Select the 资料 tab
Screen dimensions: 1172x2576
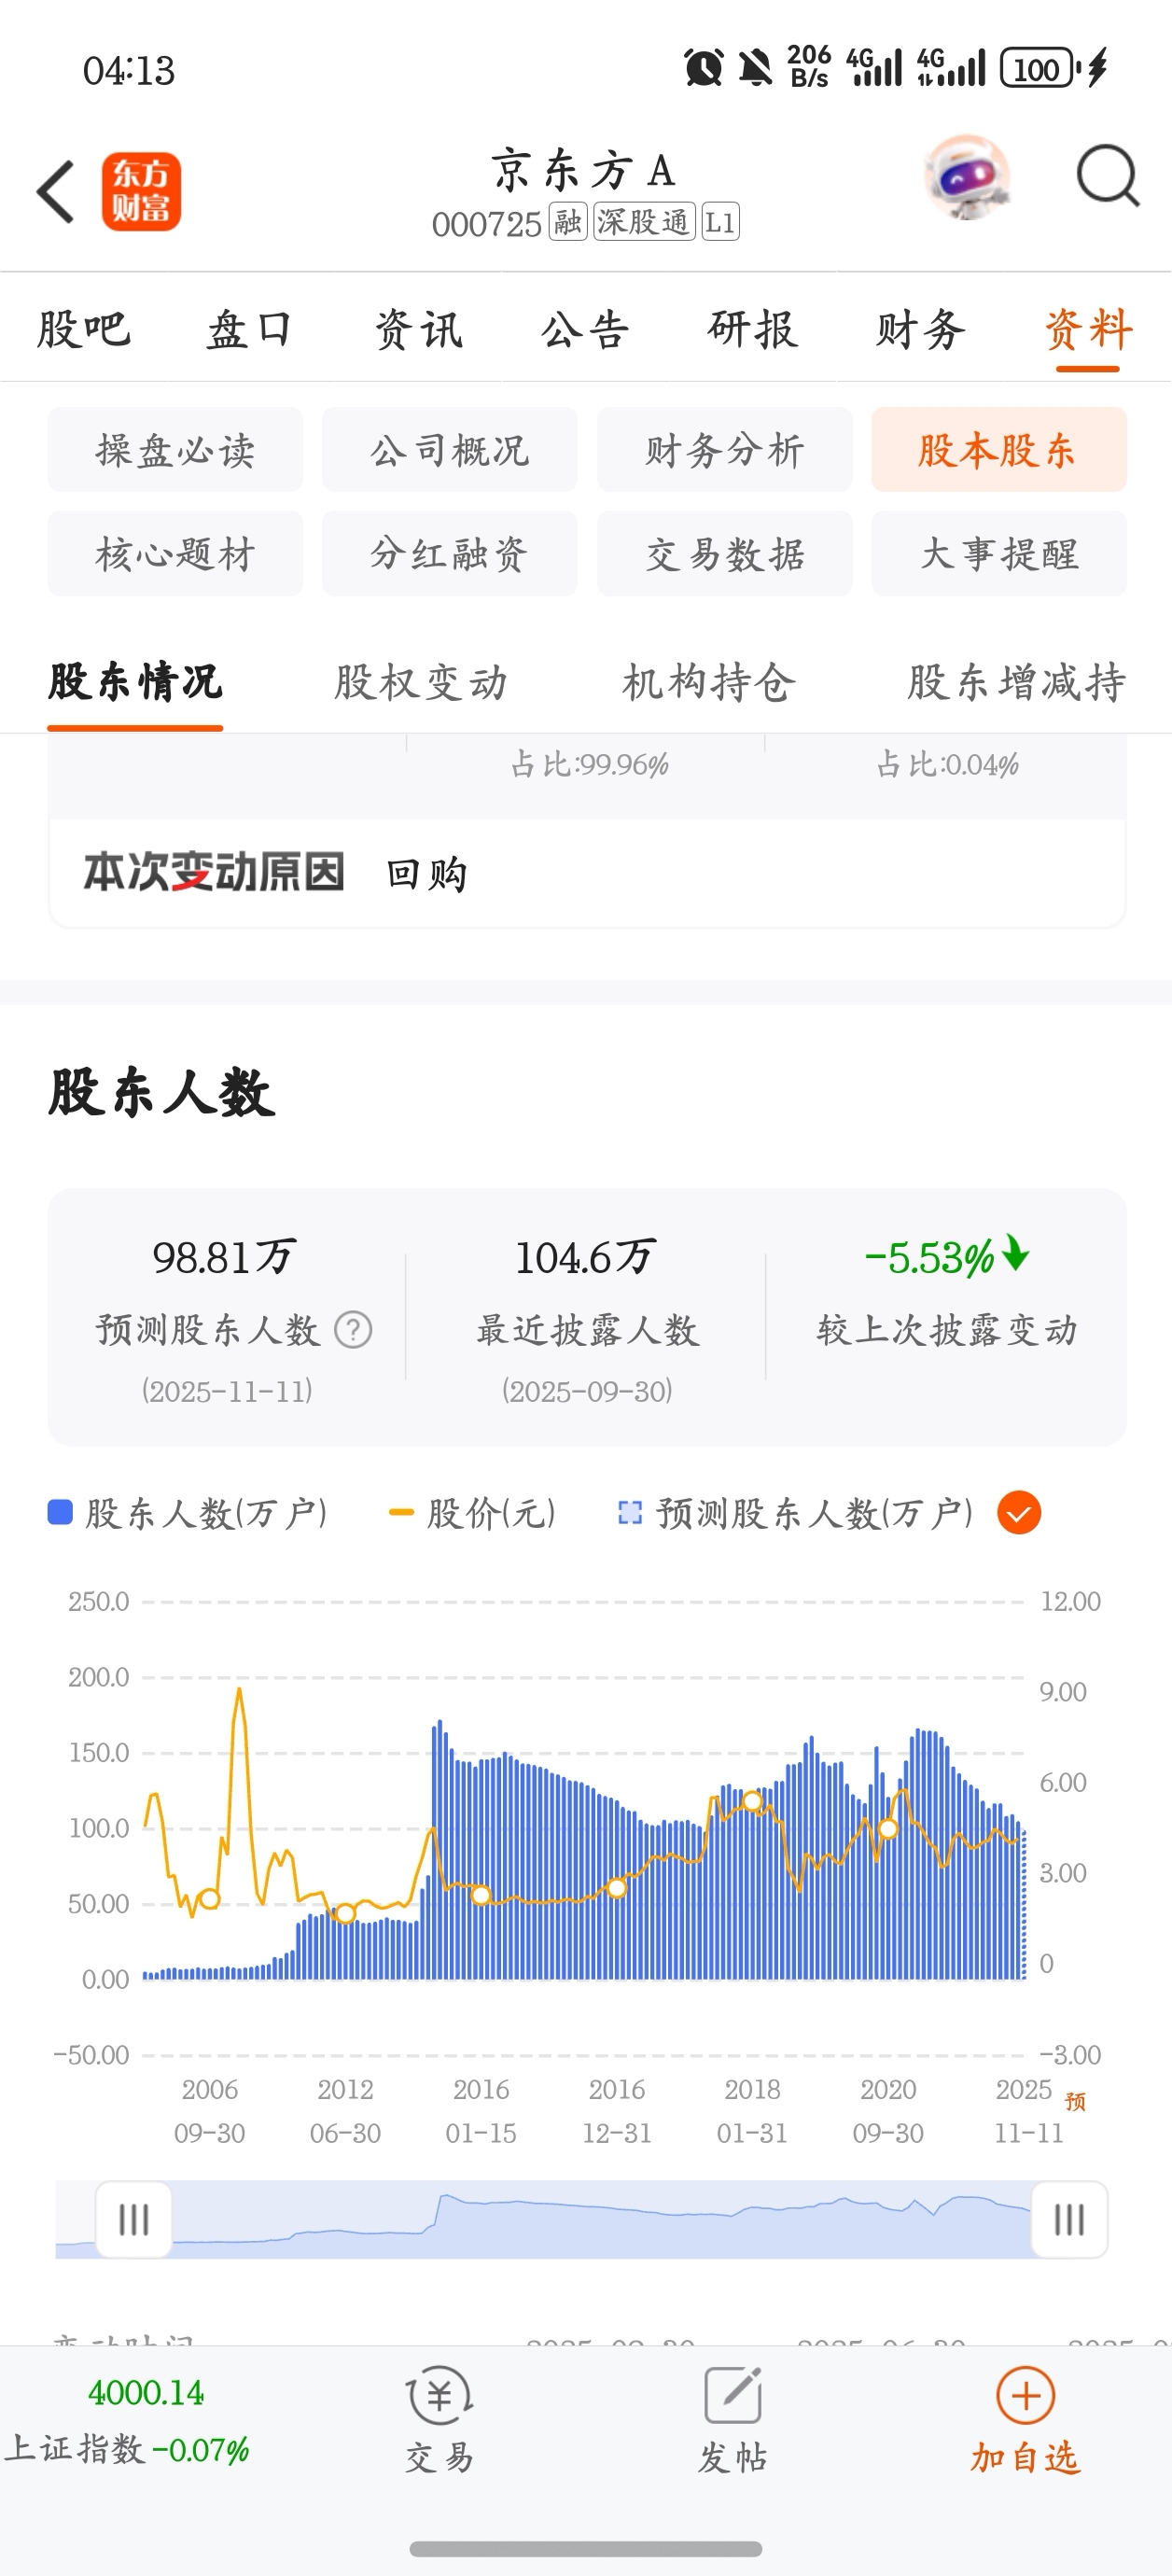coord(1088,329)
